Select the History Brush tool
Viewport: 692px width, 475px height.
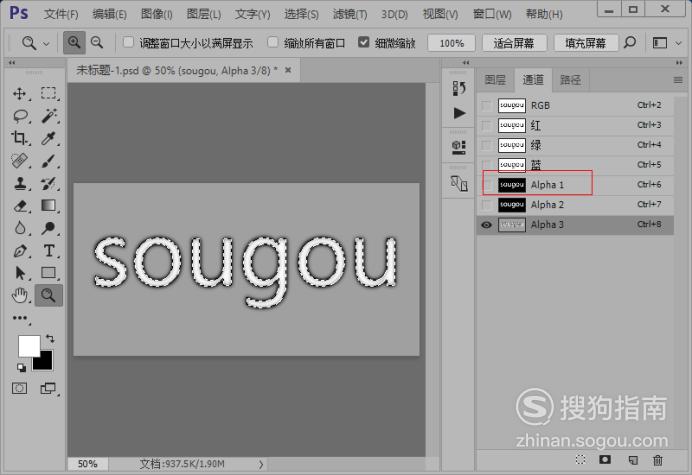(x=49, y=183)
